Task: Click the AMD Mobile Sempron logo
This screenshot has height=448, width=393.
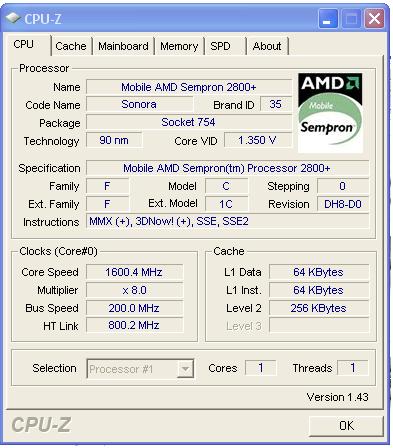Action: 330,113
